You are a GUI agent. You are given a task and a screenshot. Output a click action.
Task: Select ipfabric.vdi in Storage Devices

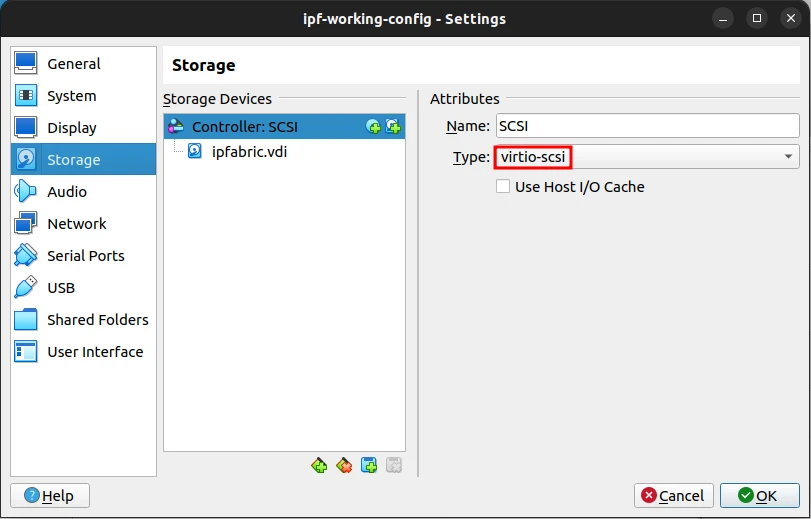click(x=250, y=151)
